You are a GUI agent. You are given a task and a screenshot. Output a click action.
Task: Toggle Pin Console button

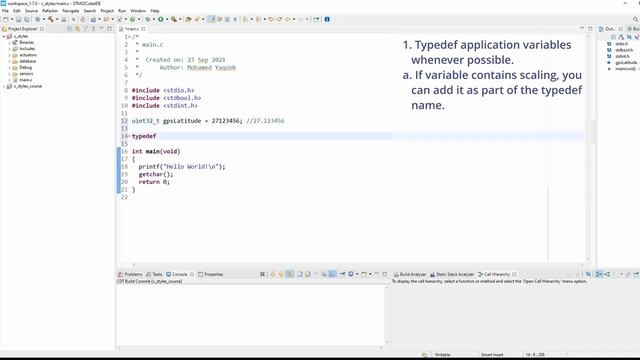click(x=342, y=274)
